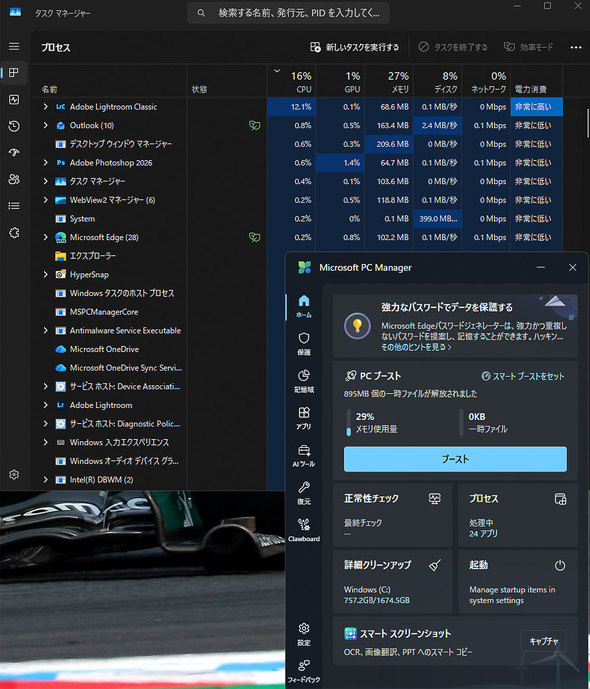Click Adobe Lightroom Classic LrC icon

click(61, 107)
